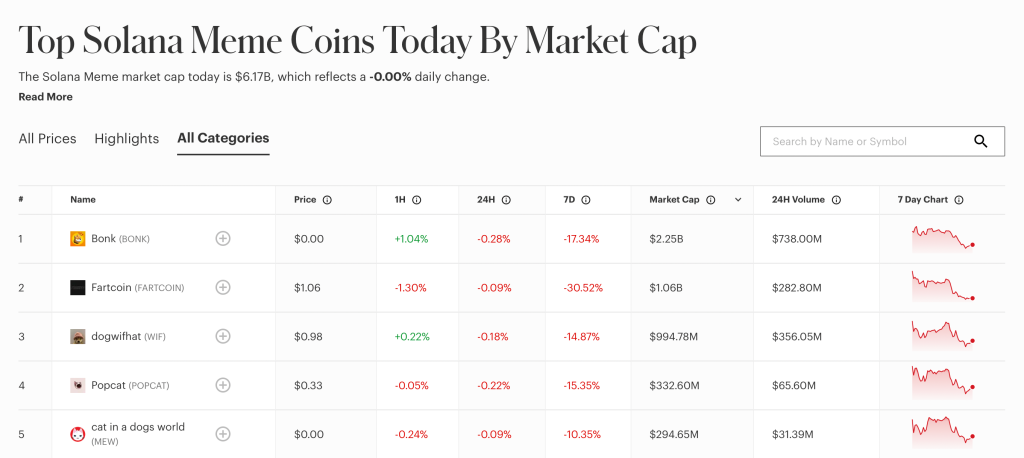View Popcat's 7 day chart thumbnail
1024x458 pixels.
(x=943, y=384)
